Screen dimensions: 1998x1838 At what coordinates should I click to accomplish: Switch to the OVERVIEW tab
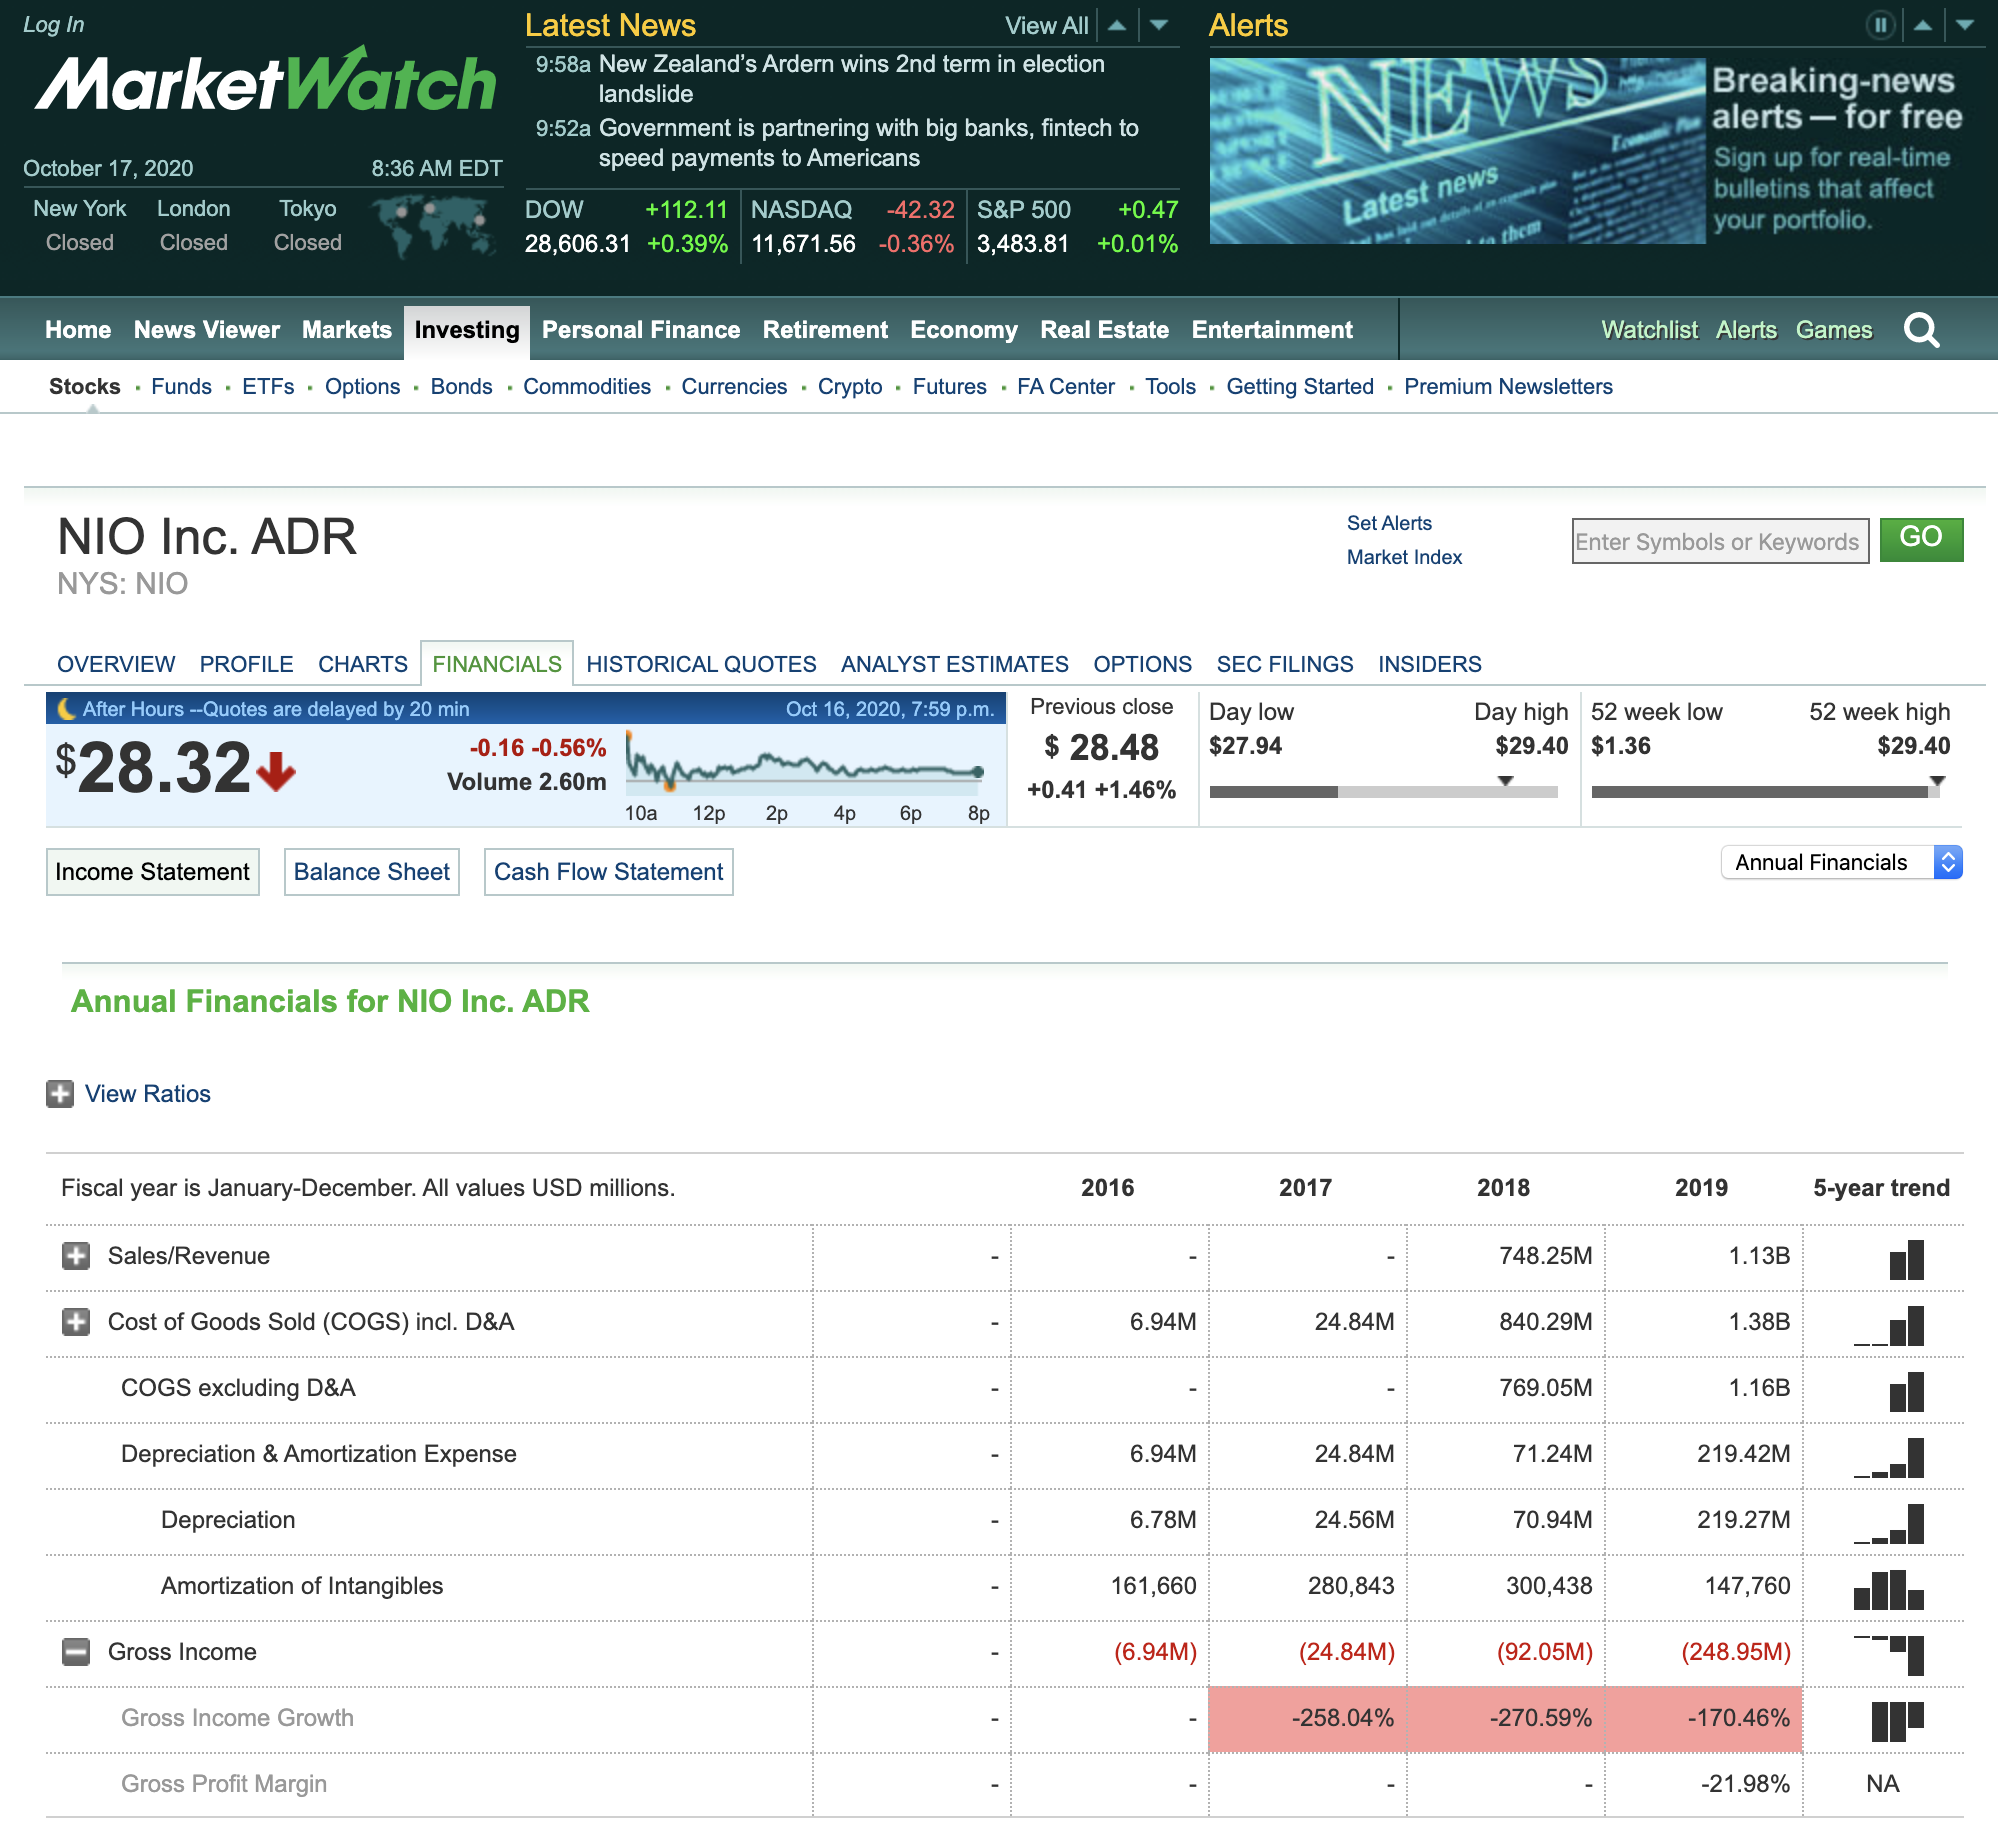click(x=116, y=664)
